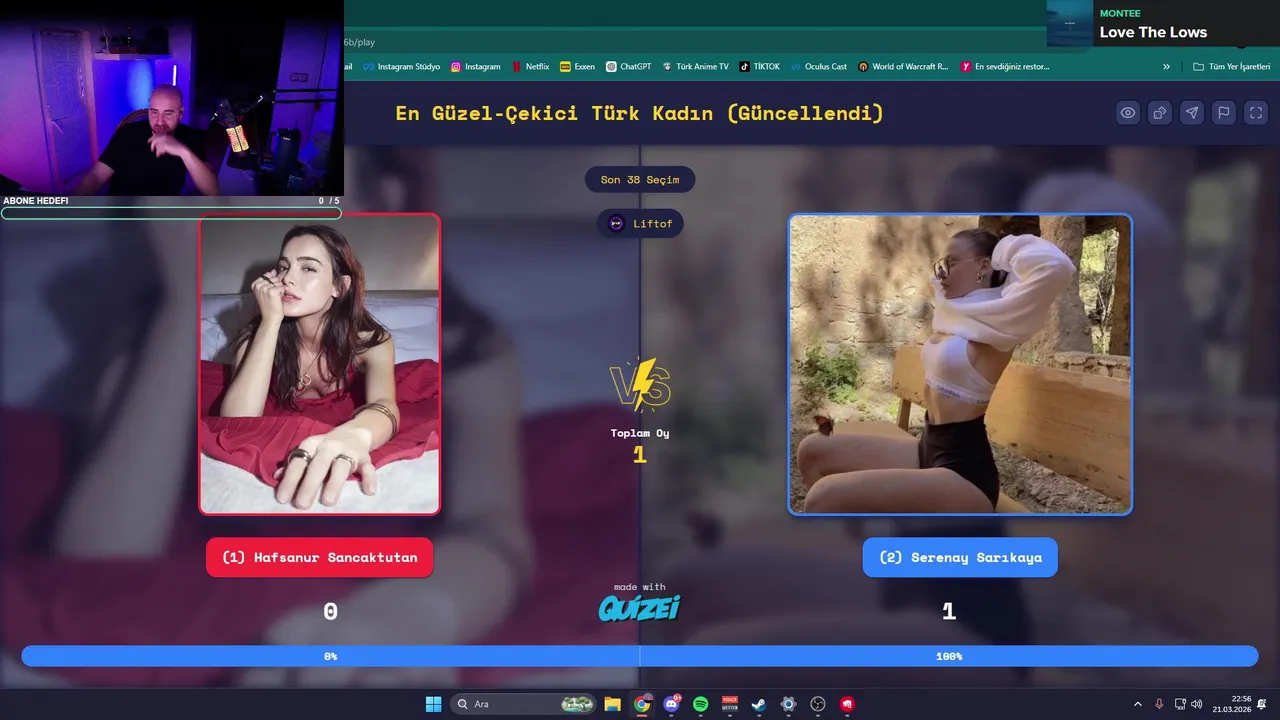The image size is (1280, 720).
Task: Open the red fist app in taskbar
Action: click(x=847, y=704)
